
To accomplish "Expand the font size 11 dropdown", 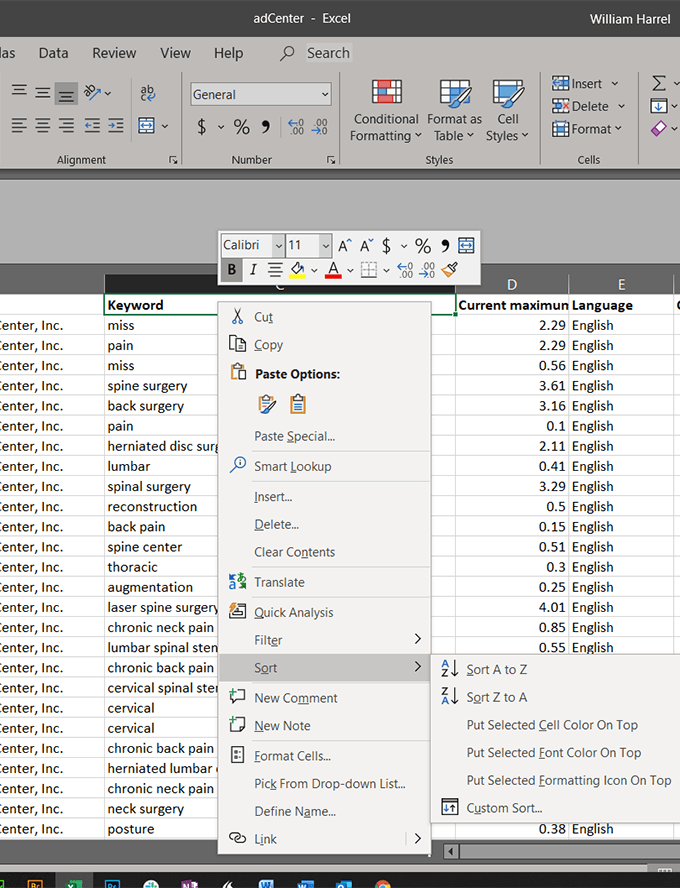I will (325, 246).
